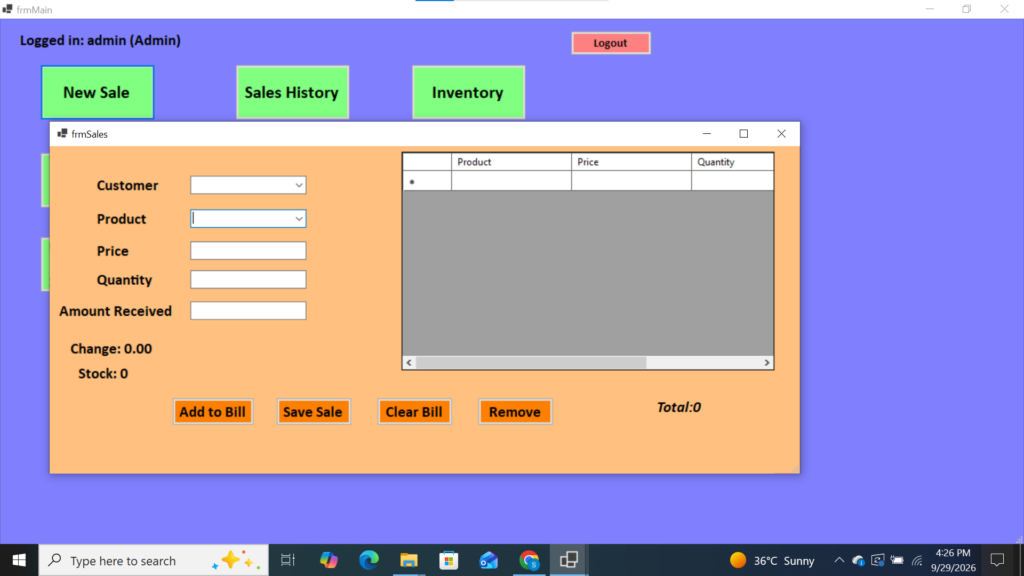Viewport: 1024px width, 576px height.
Task: Click the taskbar search box
Action: (153, 560)
